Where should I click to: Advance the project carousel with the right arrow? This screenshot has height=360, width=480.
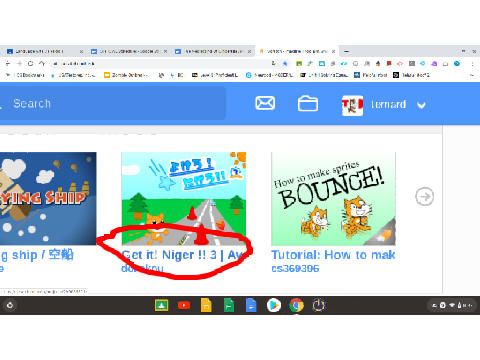coord(424,197)
